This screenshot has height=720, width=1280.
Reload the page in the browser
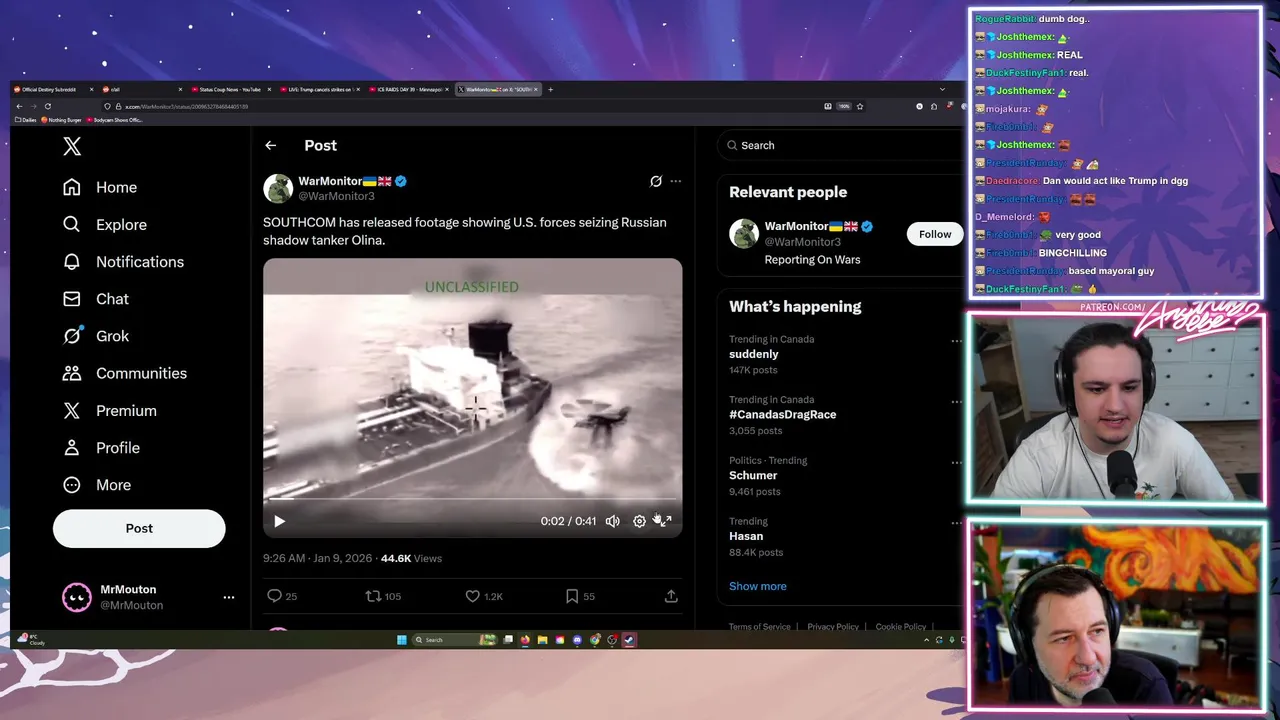[x=48, y=106]
